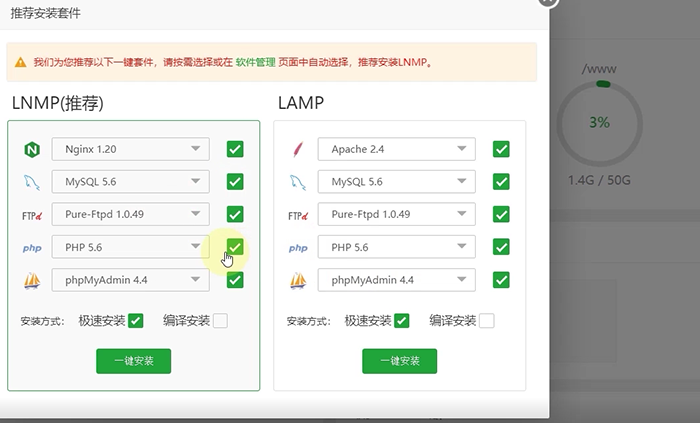Screen dimensions: 700x423
Task: Enable 编译安装 checkbox in LAMP
Action: pyautogui.click(x=487, y=321)
